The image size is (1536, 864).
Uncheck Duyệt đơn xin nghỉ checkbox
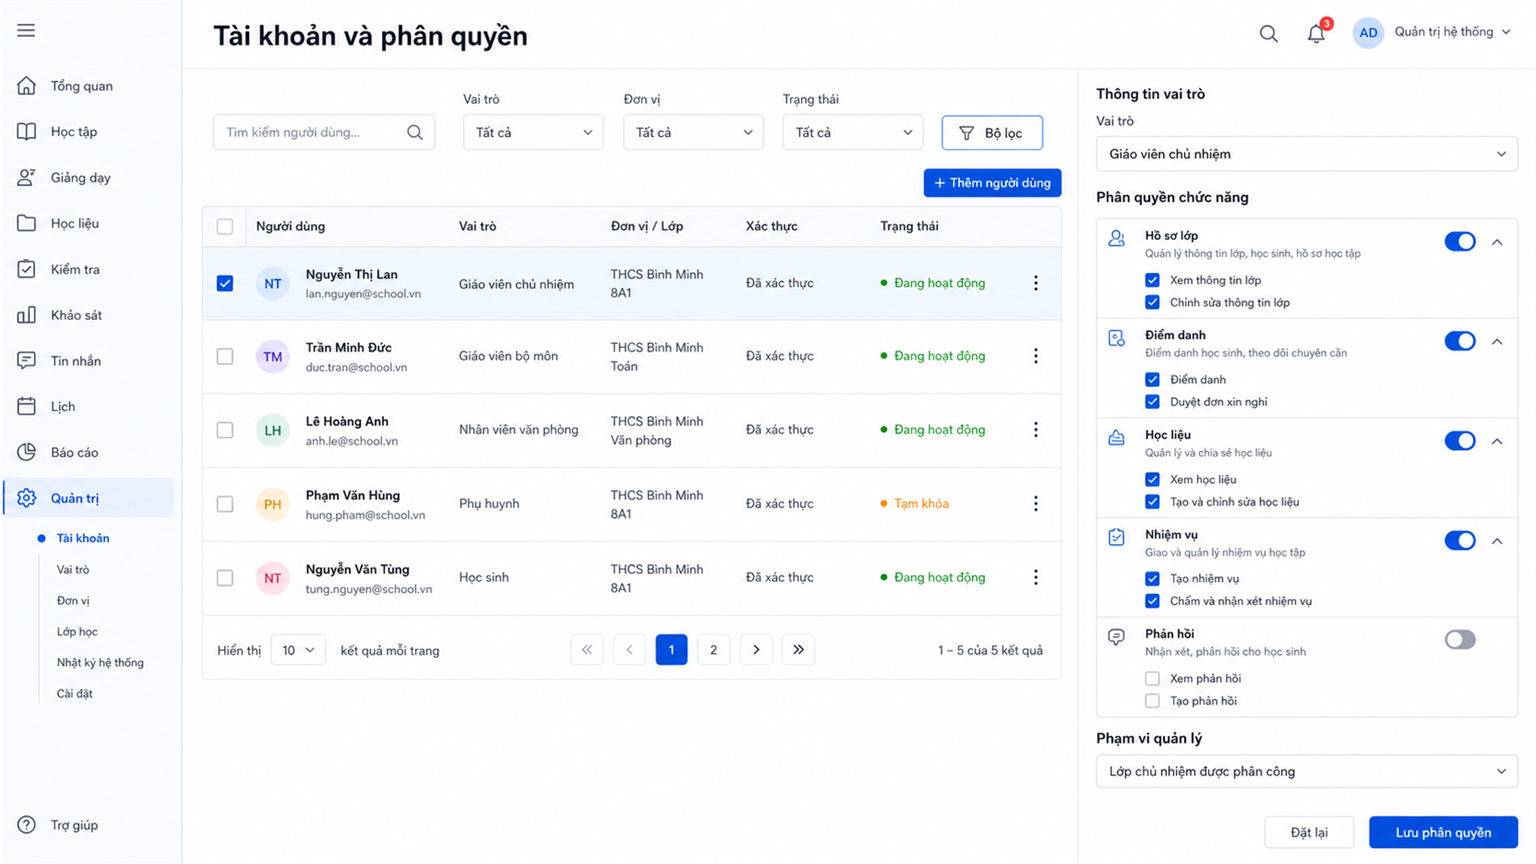[x=1153, y=402]
